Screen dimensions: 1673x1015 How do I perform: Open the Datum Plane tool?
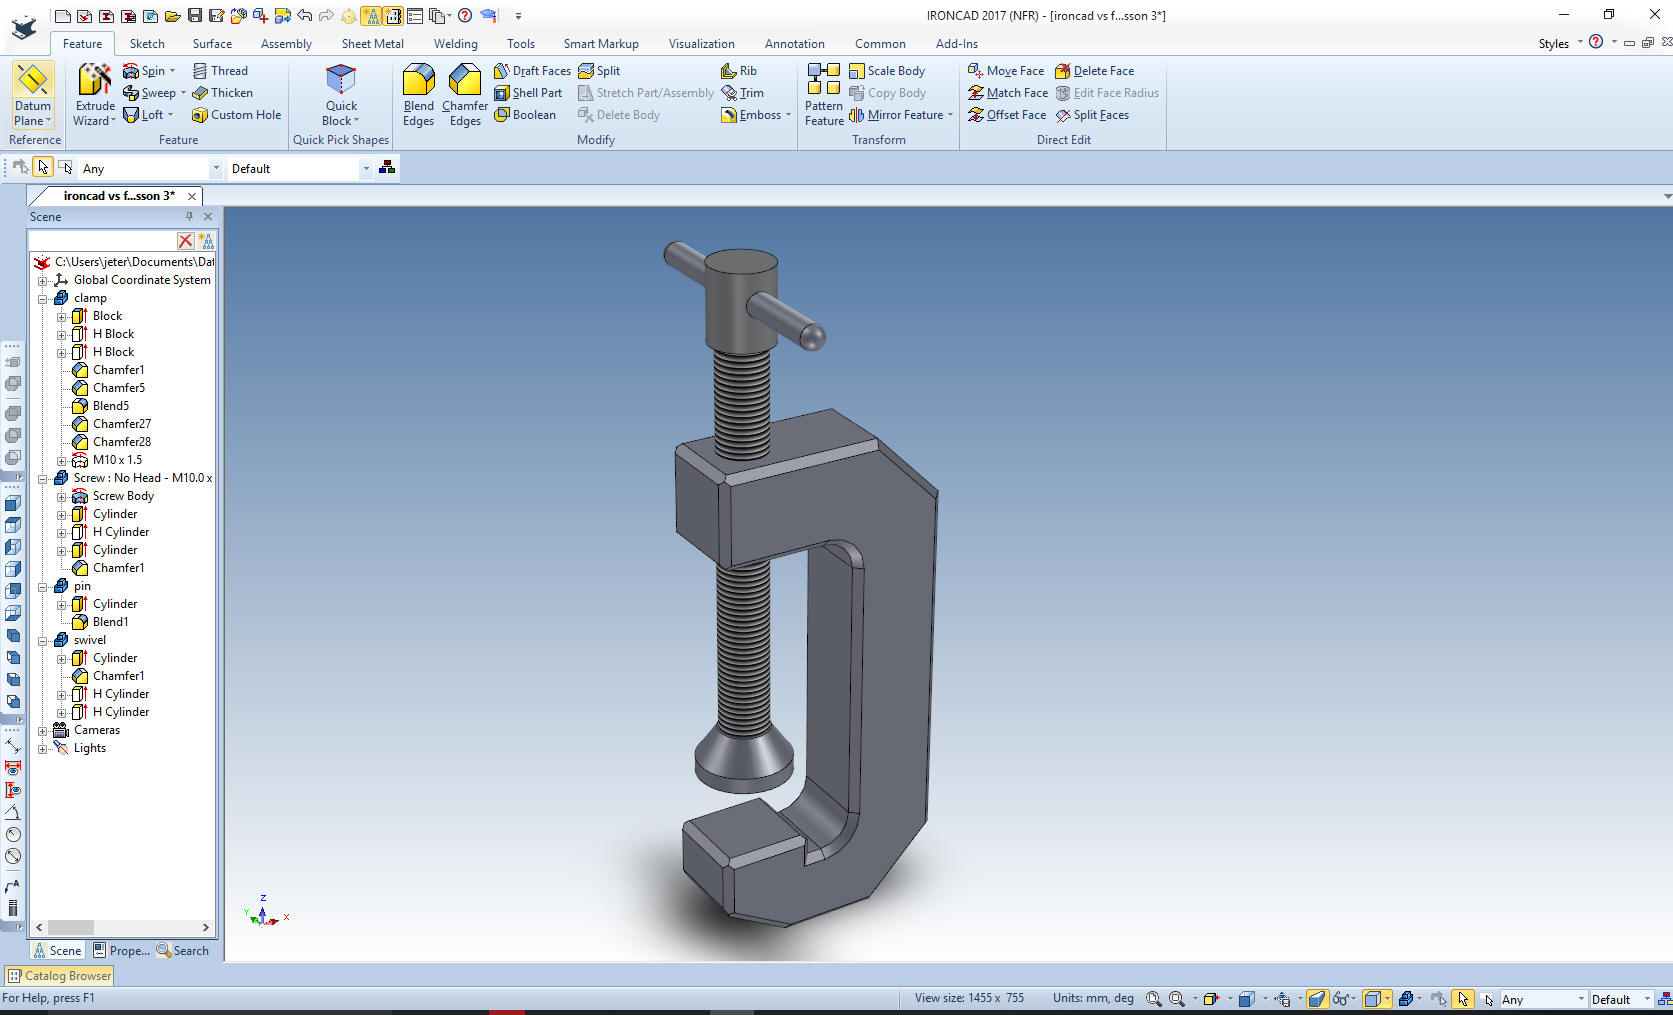tap(32, 95)
